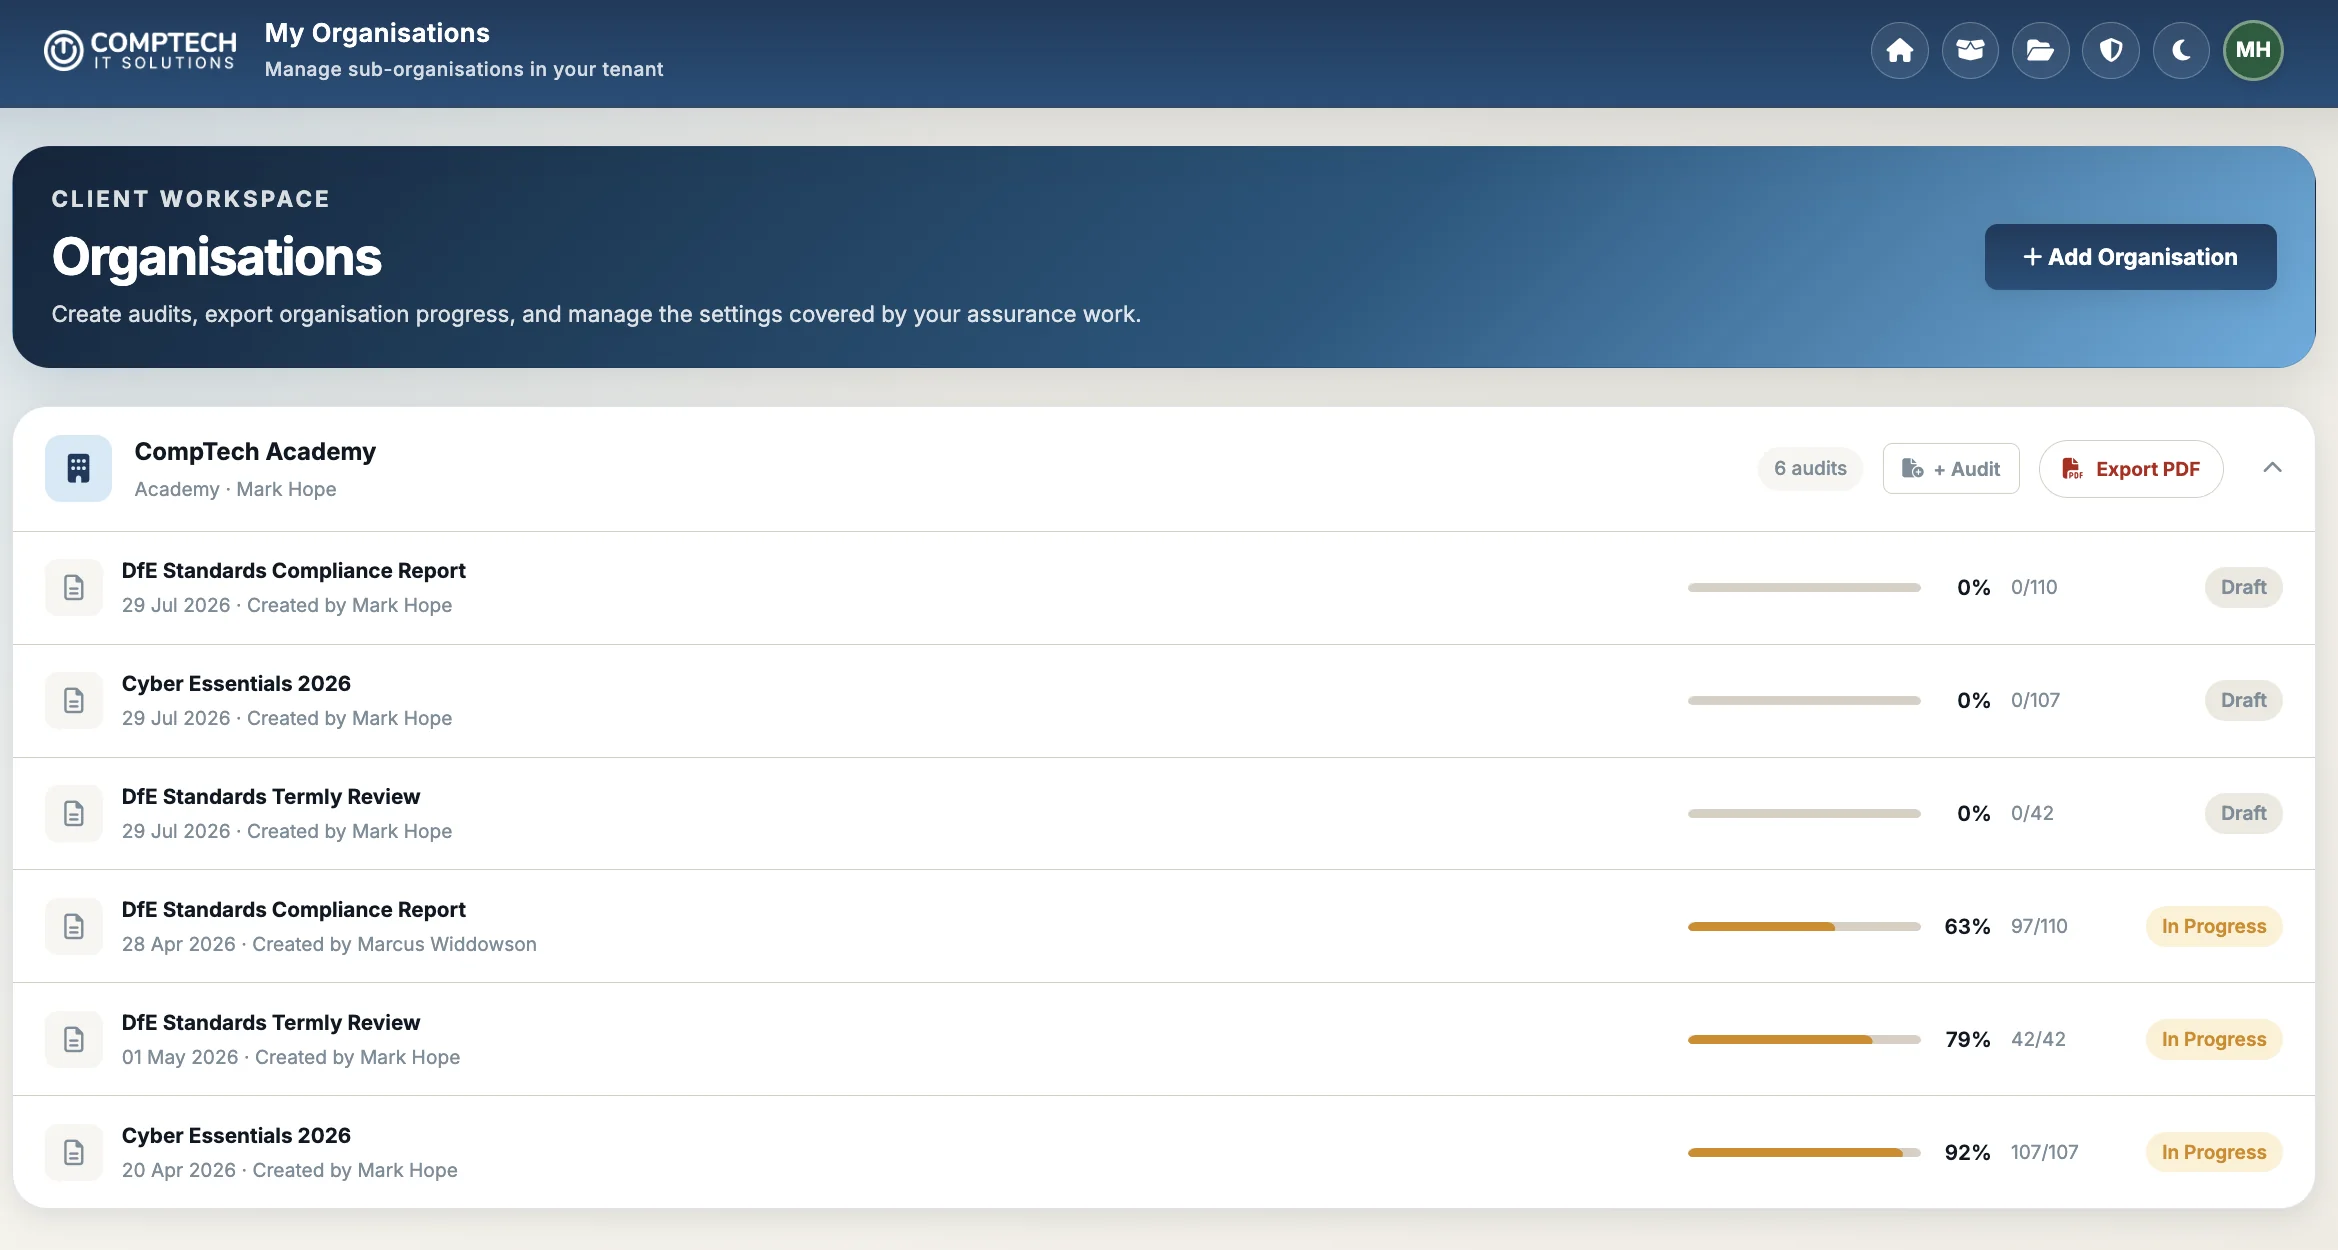Click document icon of 20 Apr Cyber Essentials
This screenshot has height=1250, width=2338.
tap(74, 1152)
